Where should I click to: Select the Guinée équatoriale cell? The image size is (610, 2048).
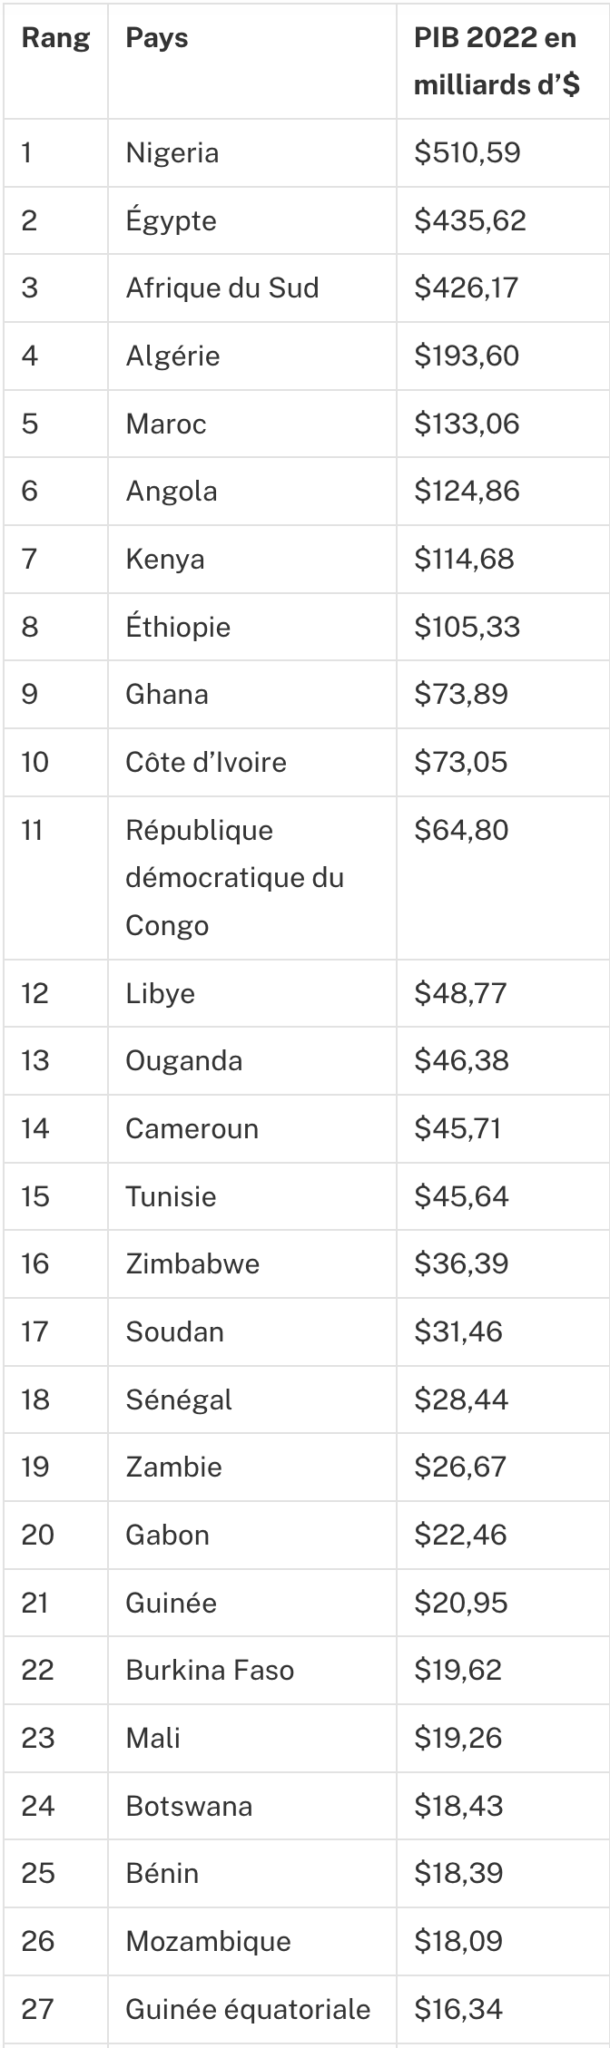(x=248, y=2009)
